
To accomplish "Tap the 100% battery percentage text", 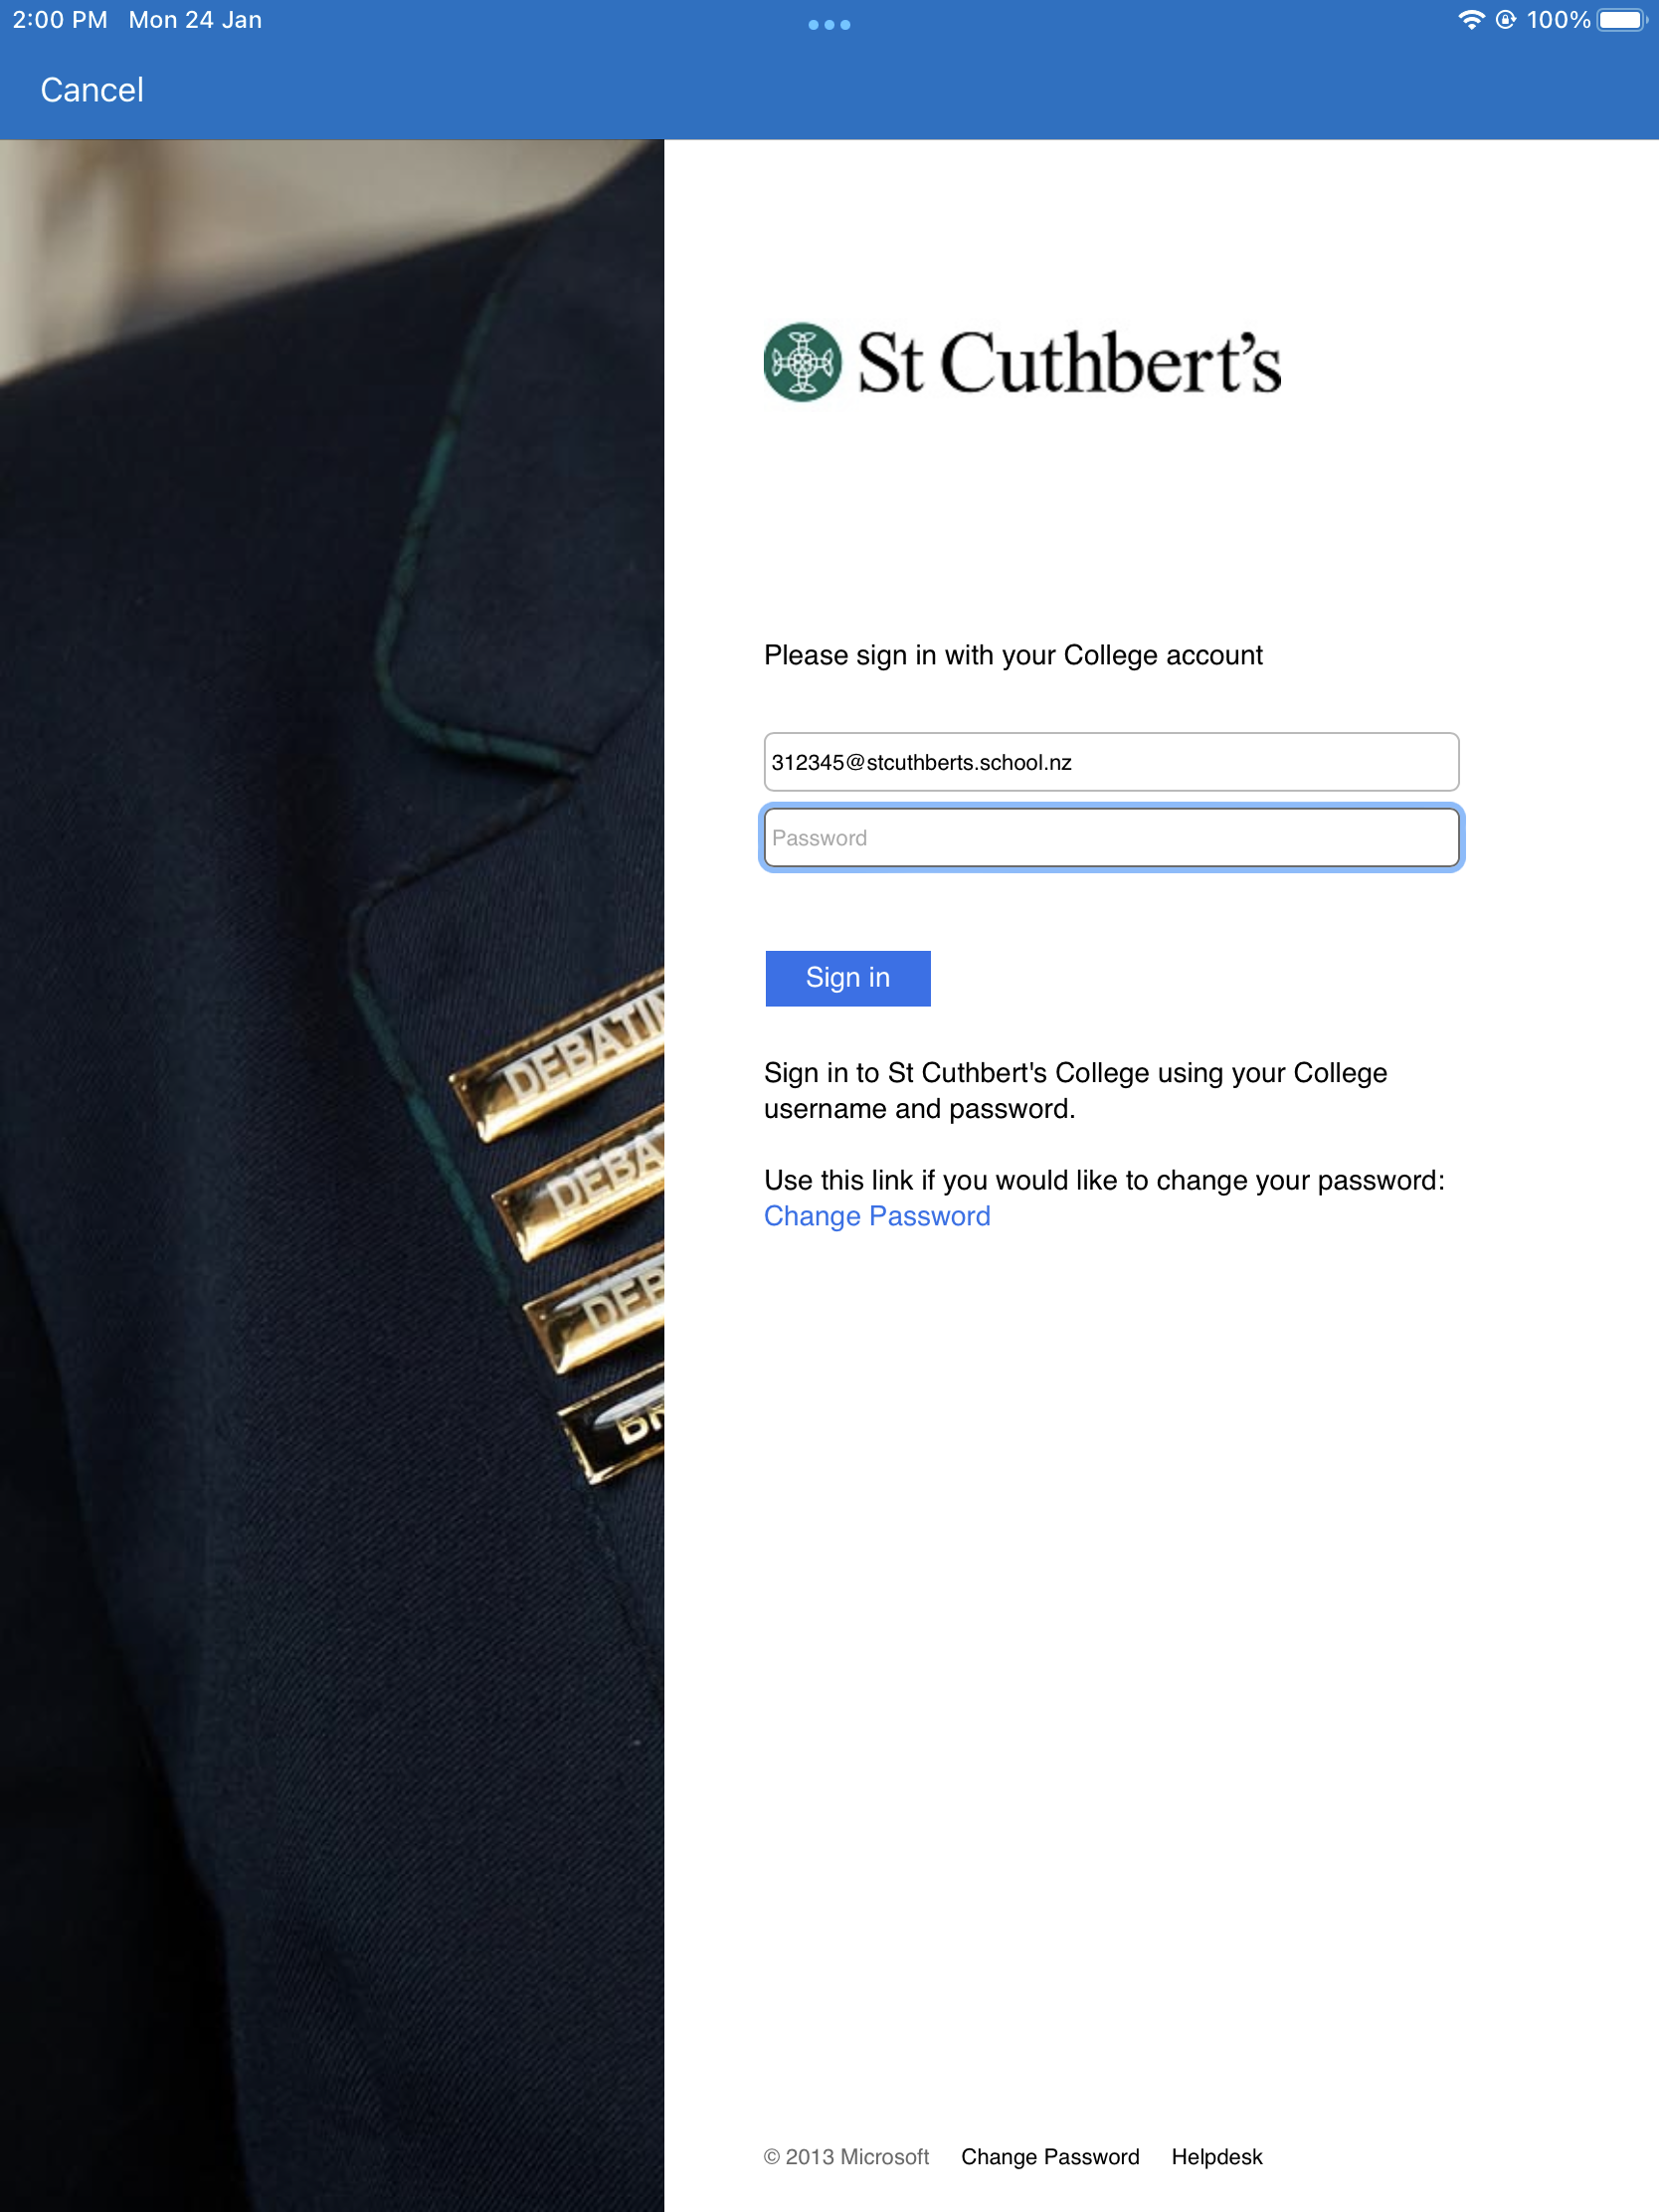I will (1557, 20).
